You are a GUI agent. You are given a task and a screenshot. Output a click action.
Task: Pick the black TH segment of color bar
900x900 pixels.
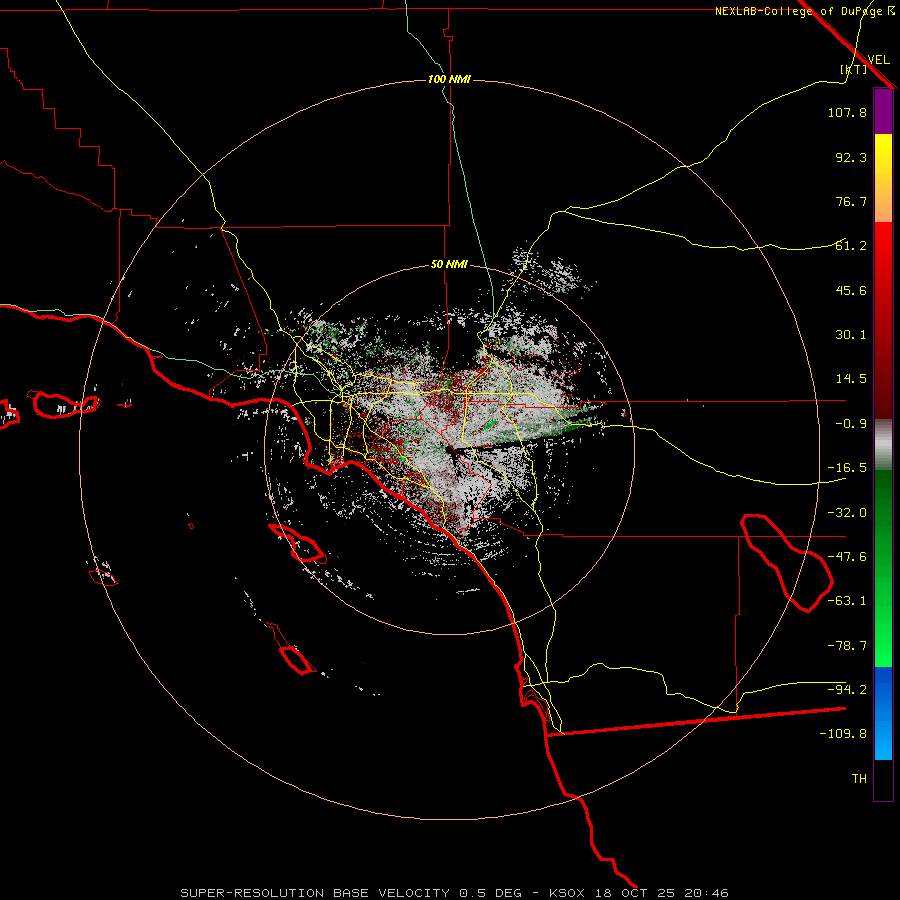[x=883, y=780]
